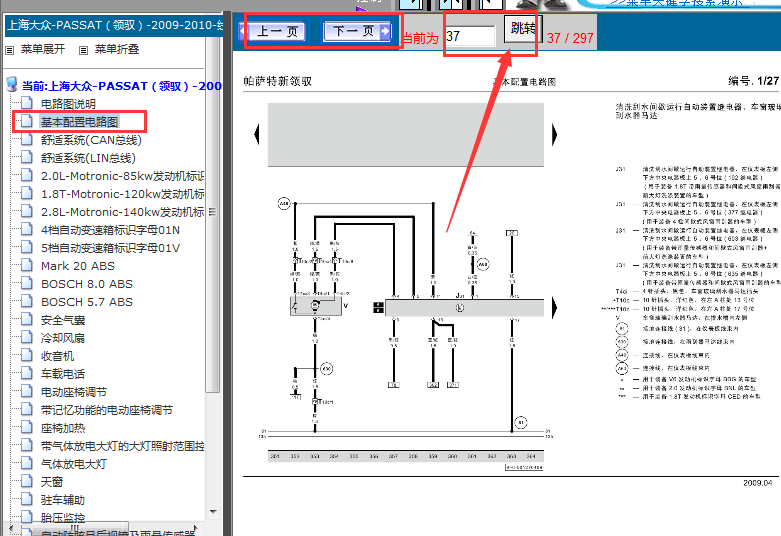Open 5档自动变速箱标识字母01V entry
This screenshot has width=781, height=536.
(110, 248)
